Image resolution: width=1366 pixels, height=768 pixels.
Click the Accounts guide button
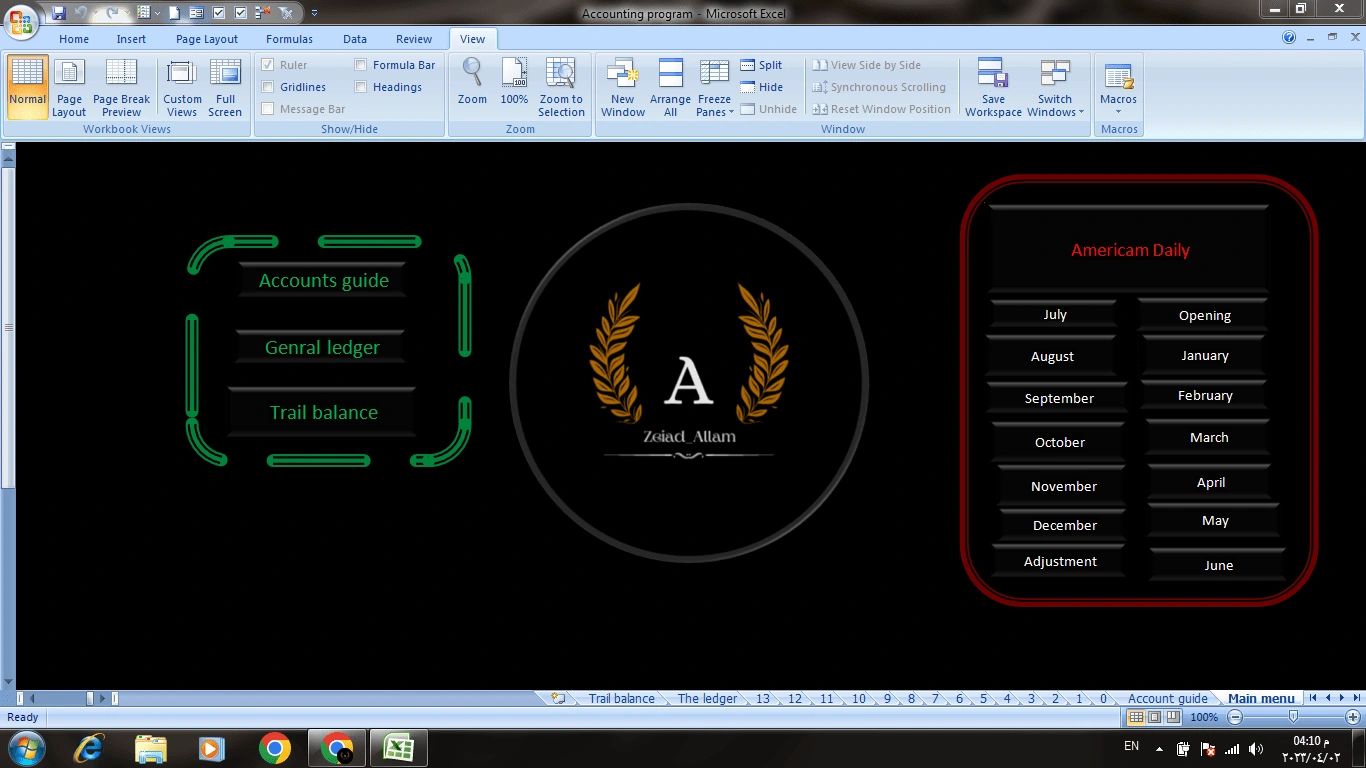point(323,280)
